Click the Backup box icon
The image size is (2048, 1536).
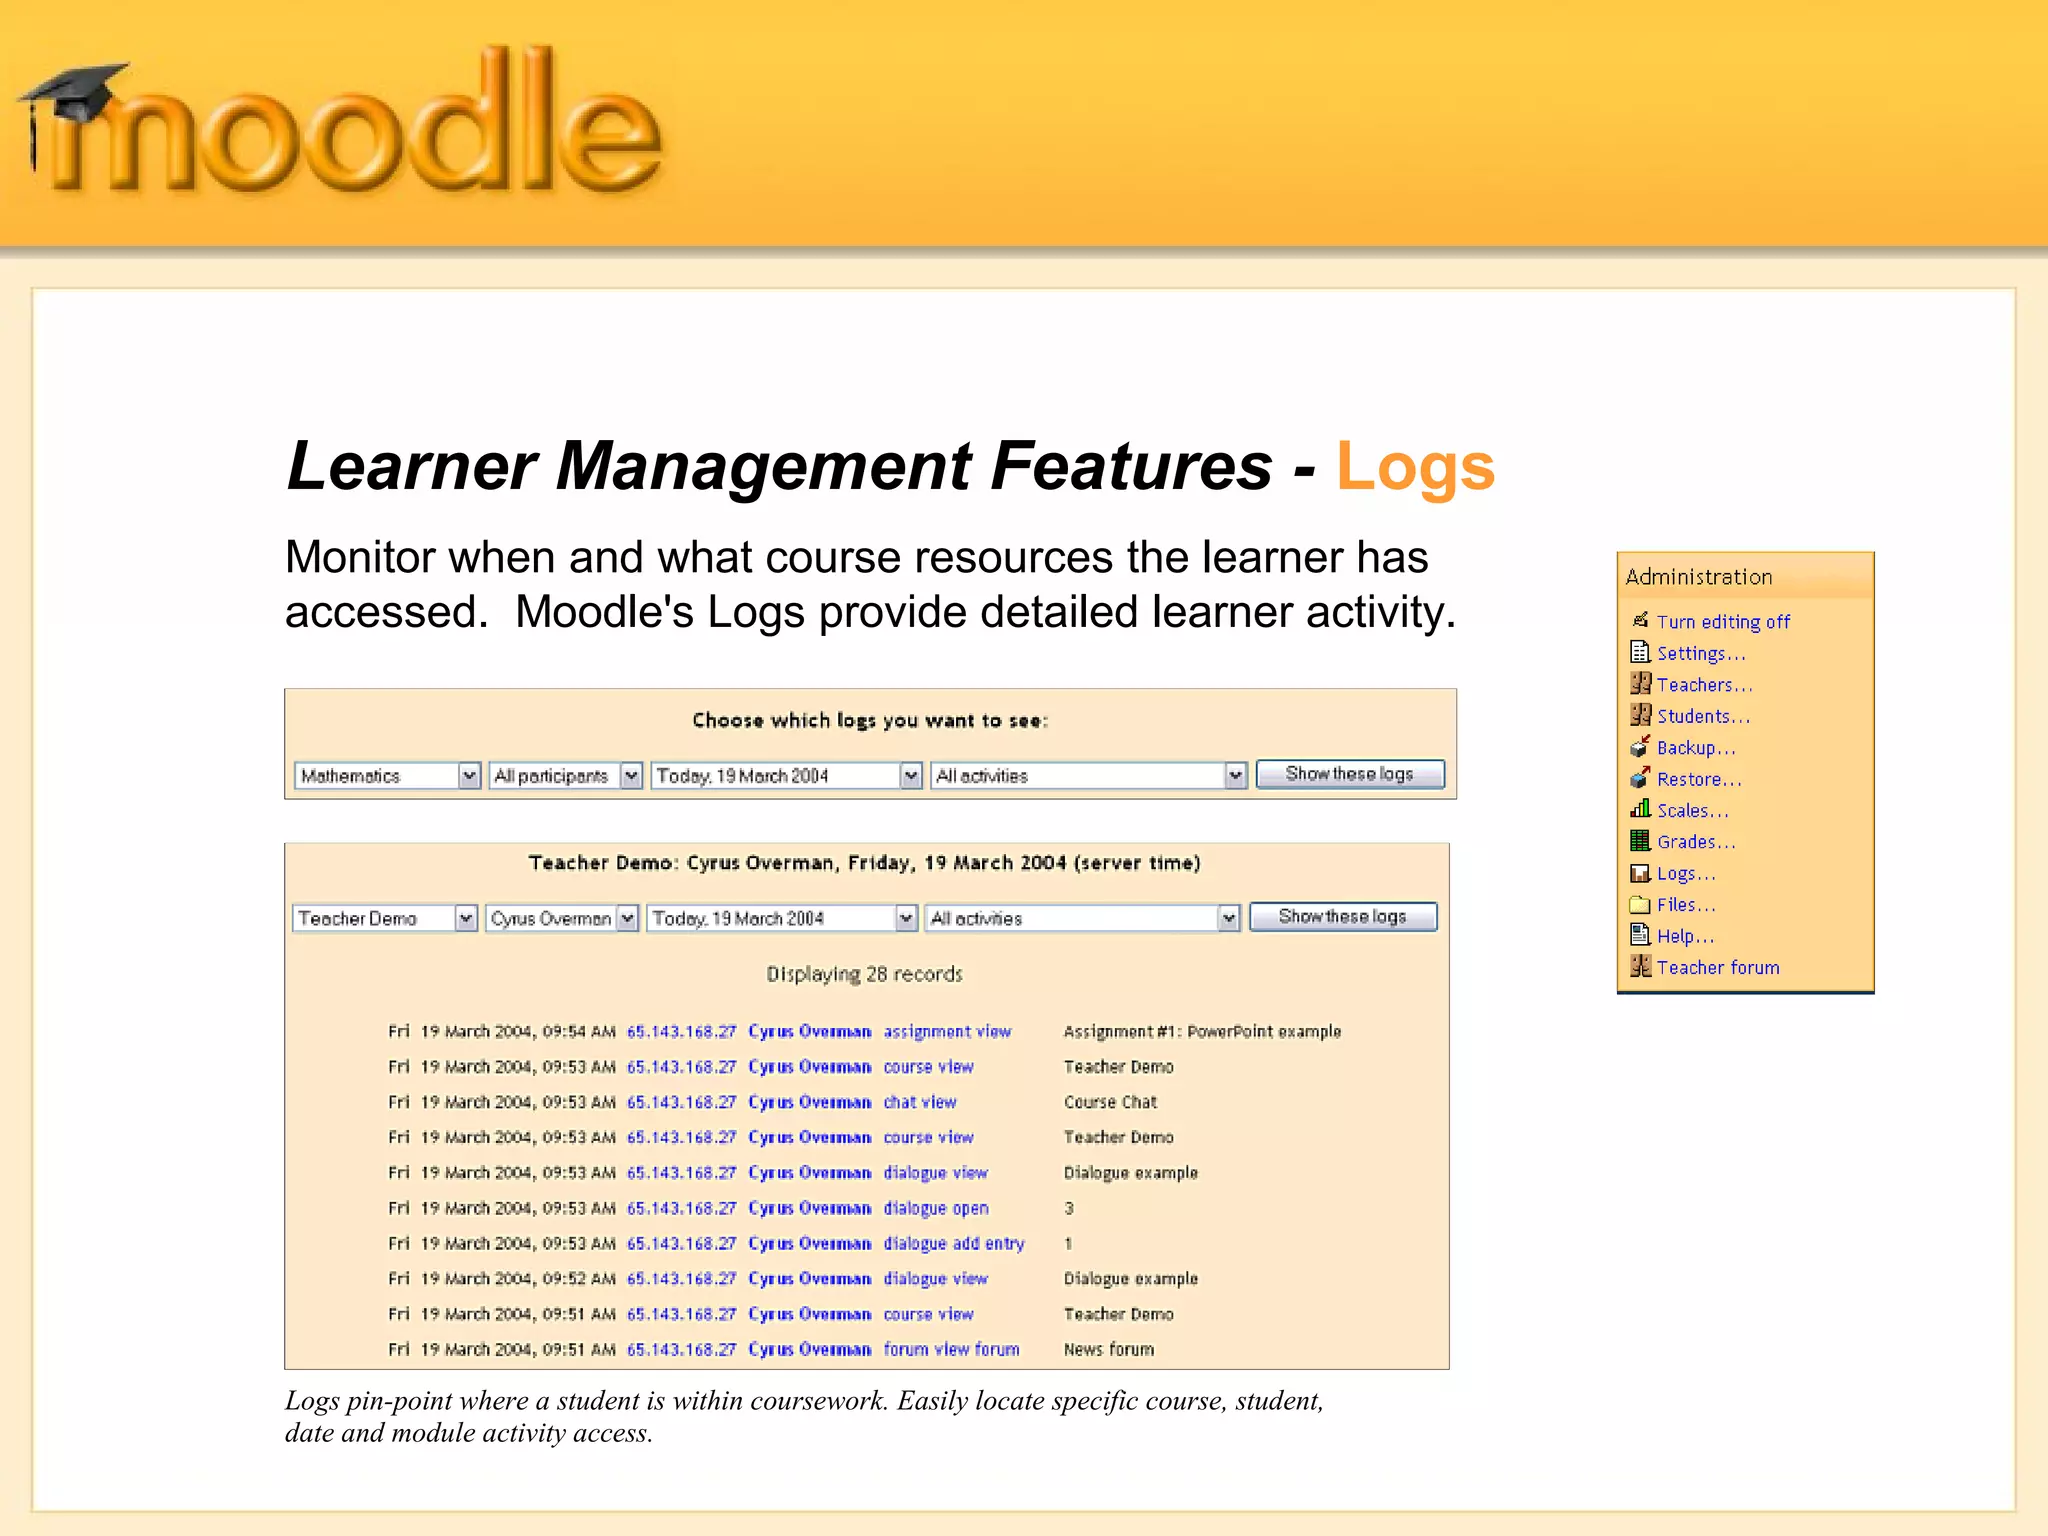1640,746
